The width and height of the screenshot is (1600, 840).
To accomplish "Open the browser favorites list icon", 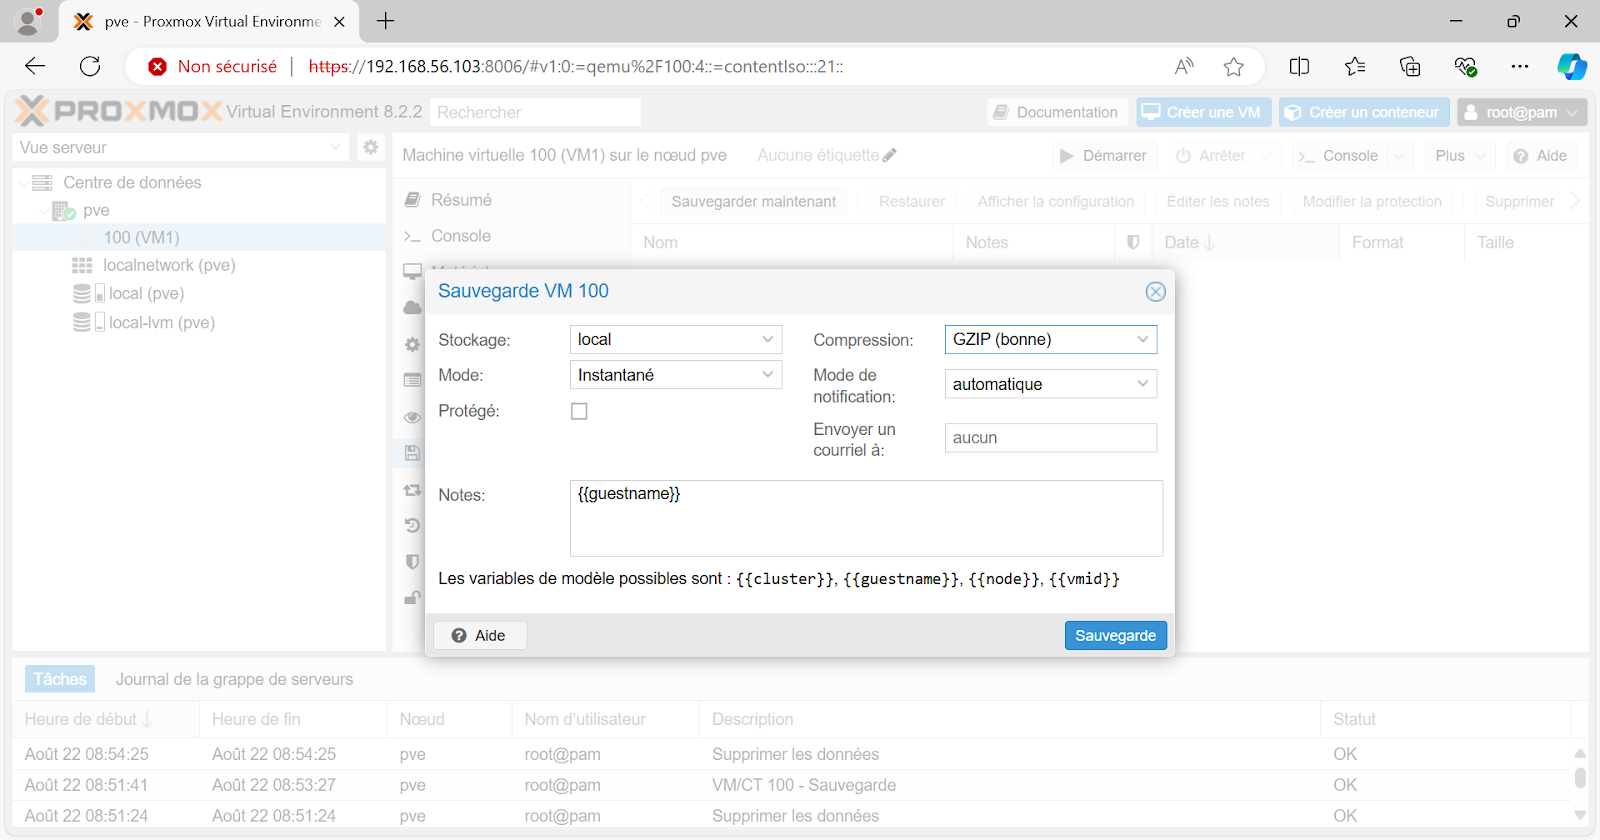I will point(1355,66).
